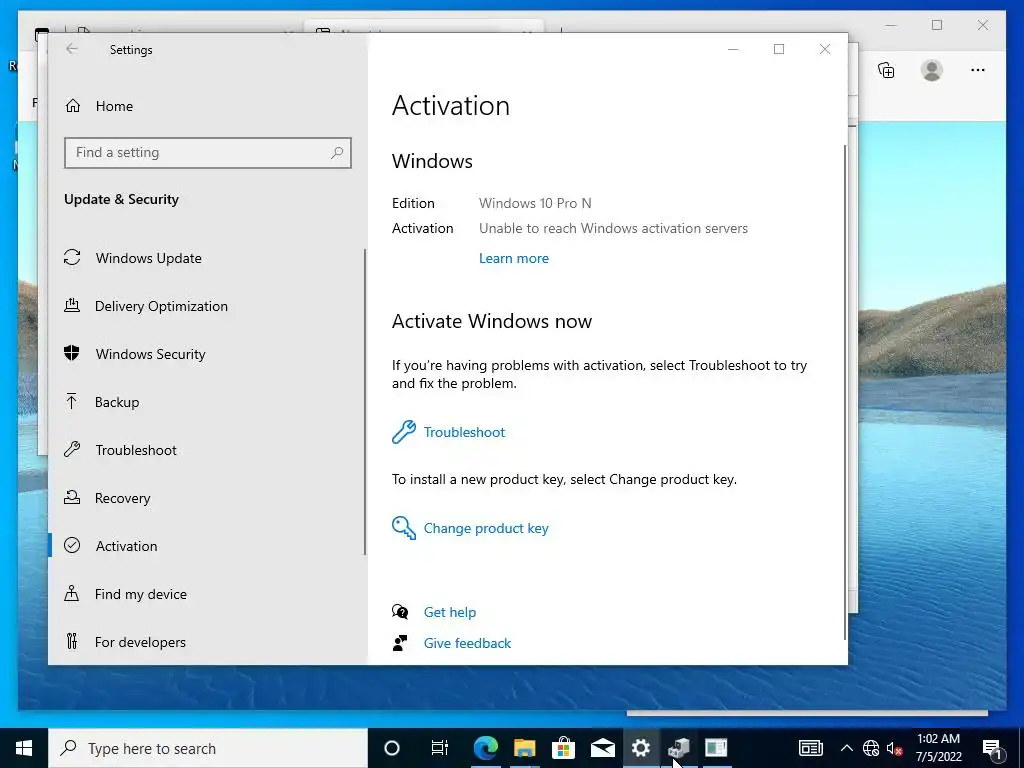The height and width of the screenshot is (768, 1024).
Task: Click the taskbar search box
Action: pyautogui.click(x=208, y=748)
